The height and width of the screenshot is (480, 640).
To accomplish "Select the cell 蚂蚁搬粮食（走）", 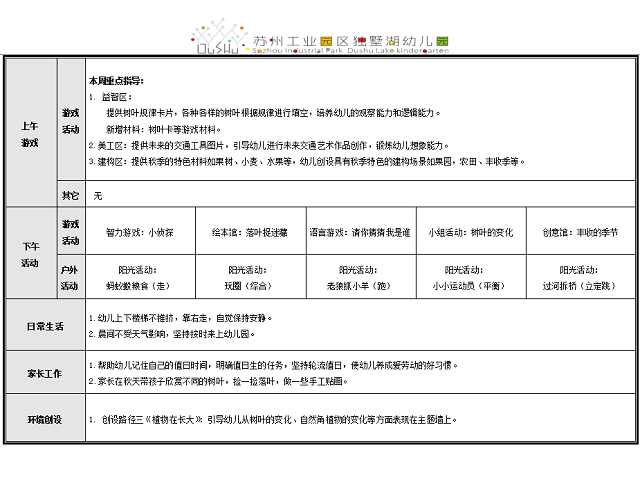I will 140,277.
